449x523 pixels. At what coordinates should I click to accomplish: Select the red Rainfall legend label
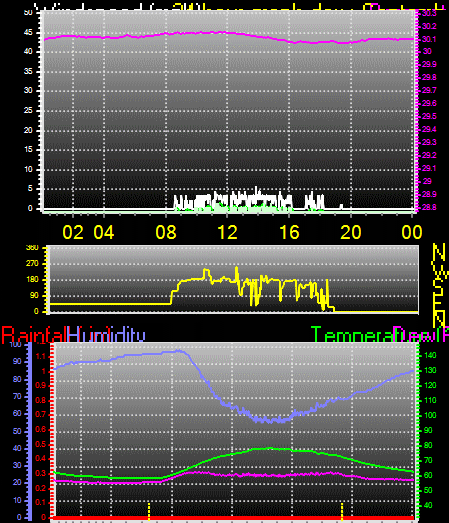click(33, 335)
